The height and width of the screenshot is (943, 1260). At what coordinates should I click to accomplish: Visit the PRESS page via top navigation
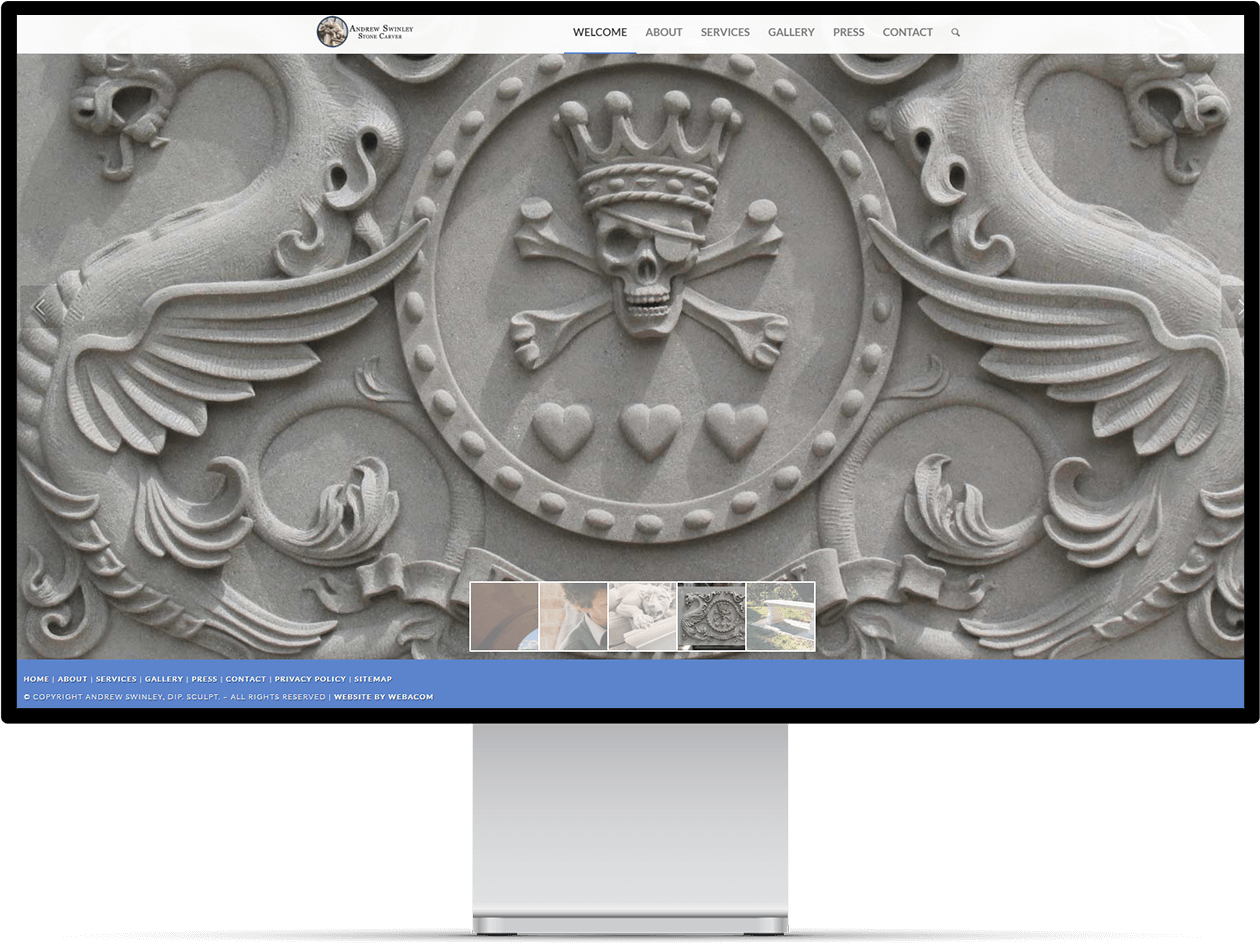coord(848,32)
